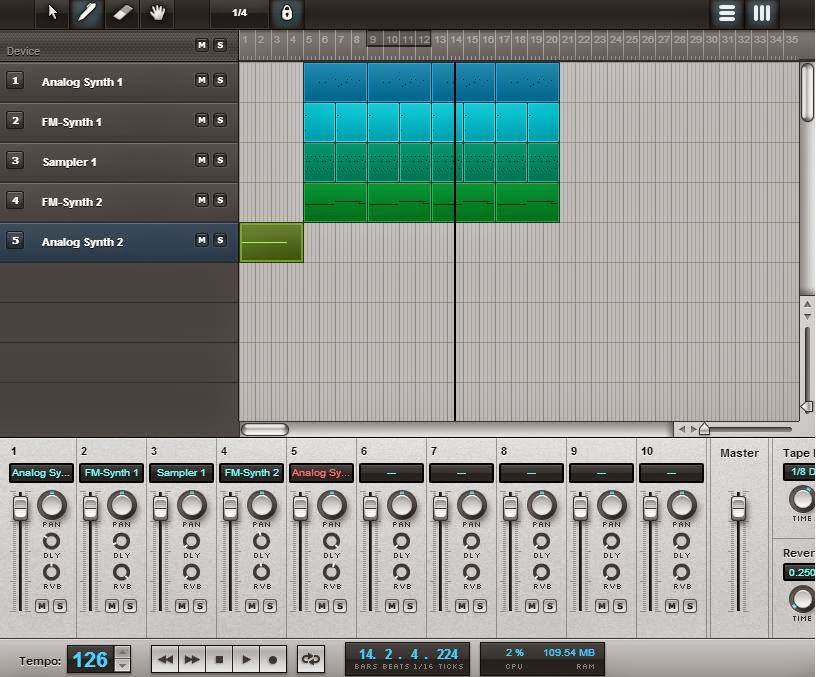
Task: Enable loop playback mode
Action: 310,659
